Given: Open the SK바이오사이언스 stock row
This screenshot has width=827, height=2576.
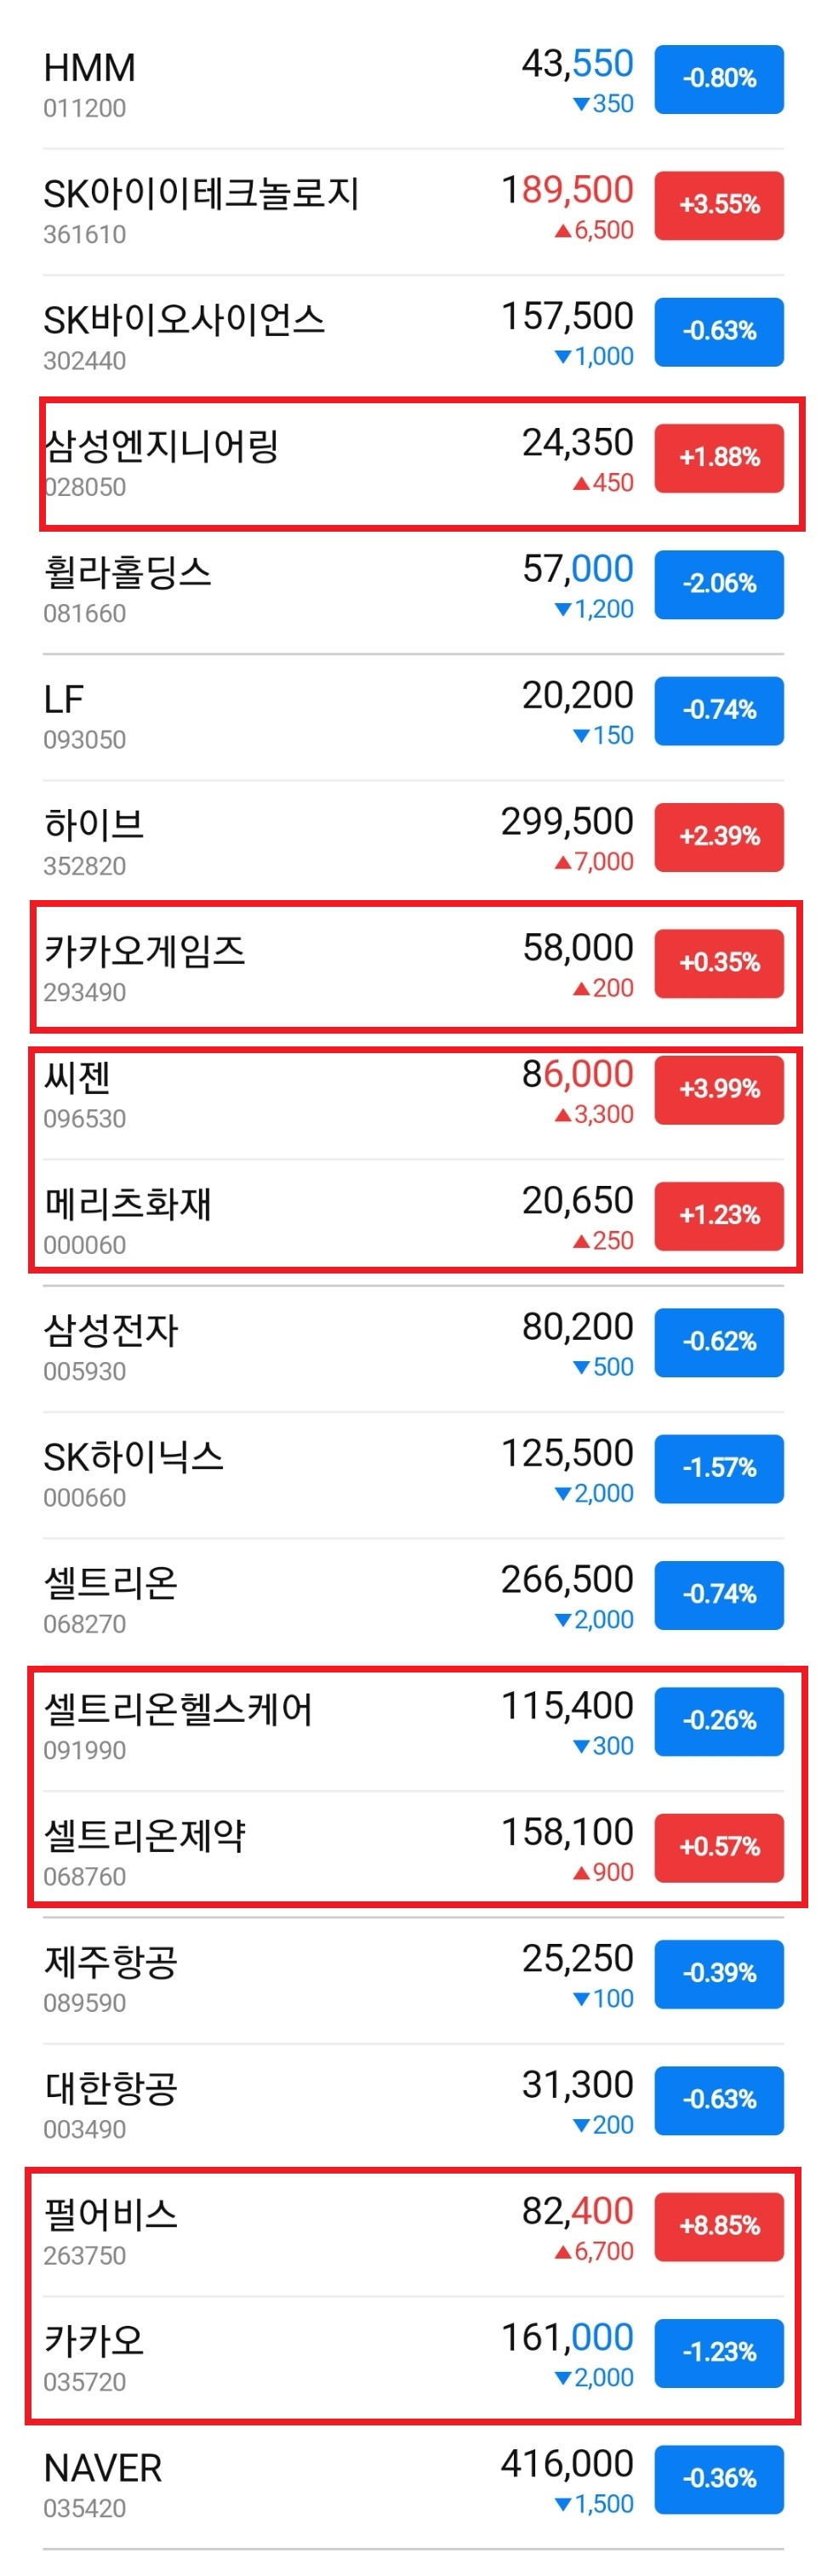Looking at the screenshot, I should pos(413,337).
